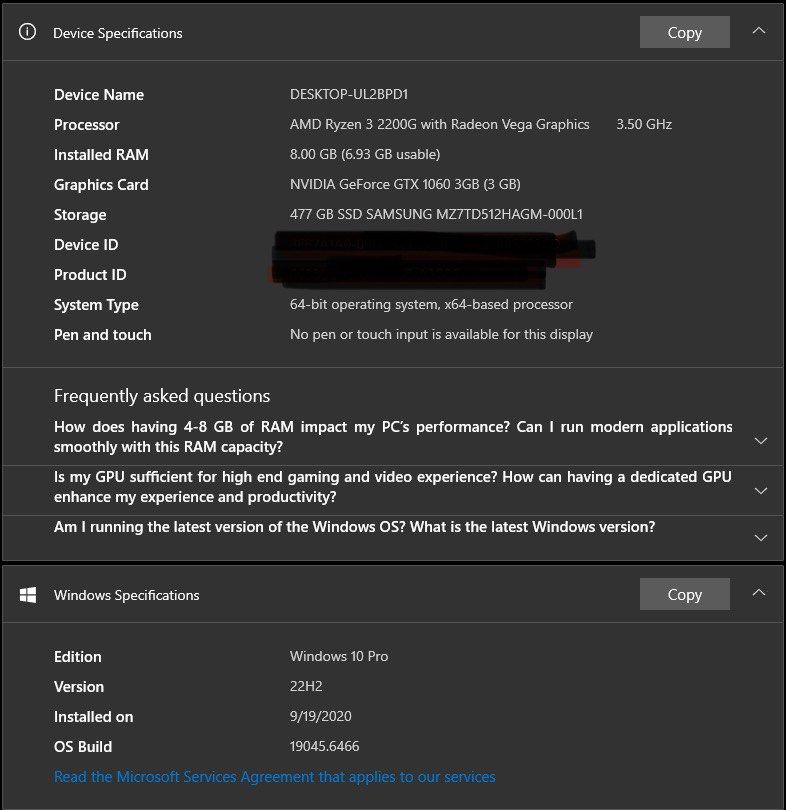
Task: Click the Windows logo beside Windows Specifications
Action: coord(28,595)
